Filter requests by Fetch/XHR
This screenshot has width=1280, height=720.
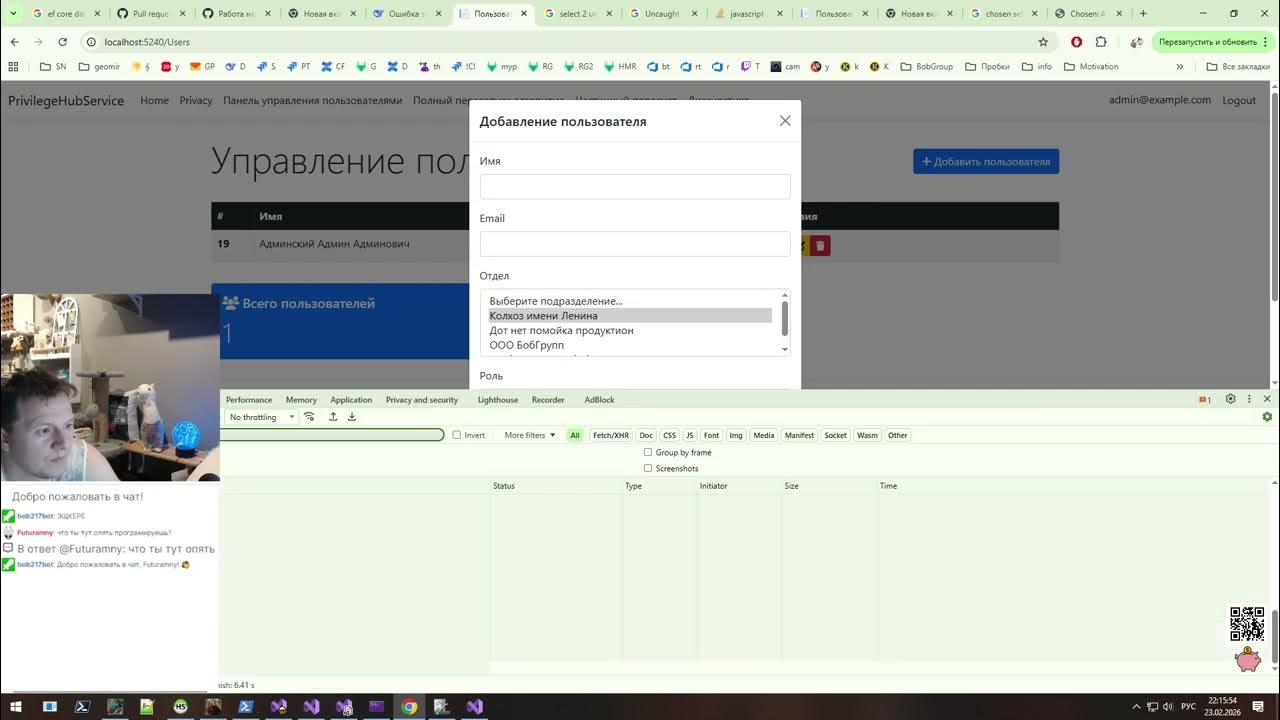point(611,435)
